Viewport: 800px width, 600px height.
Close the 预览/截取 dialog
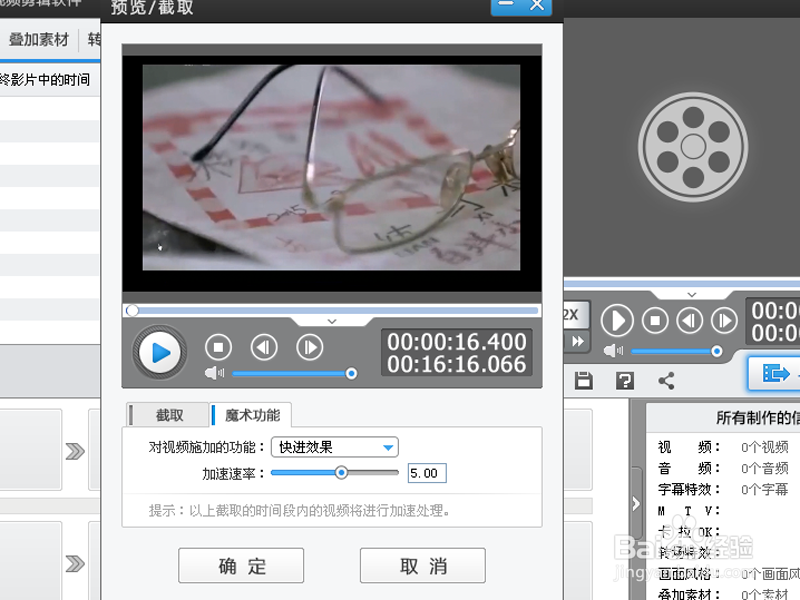coord(537,5)
